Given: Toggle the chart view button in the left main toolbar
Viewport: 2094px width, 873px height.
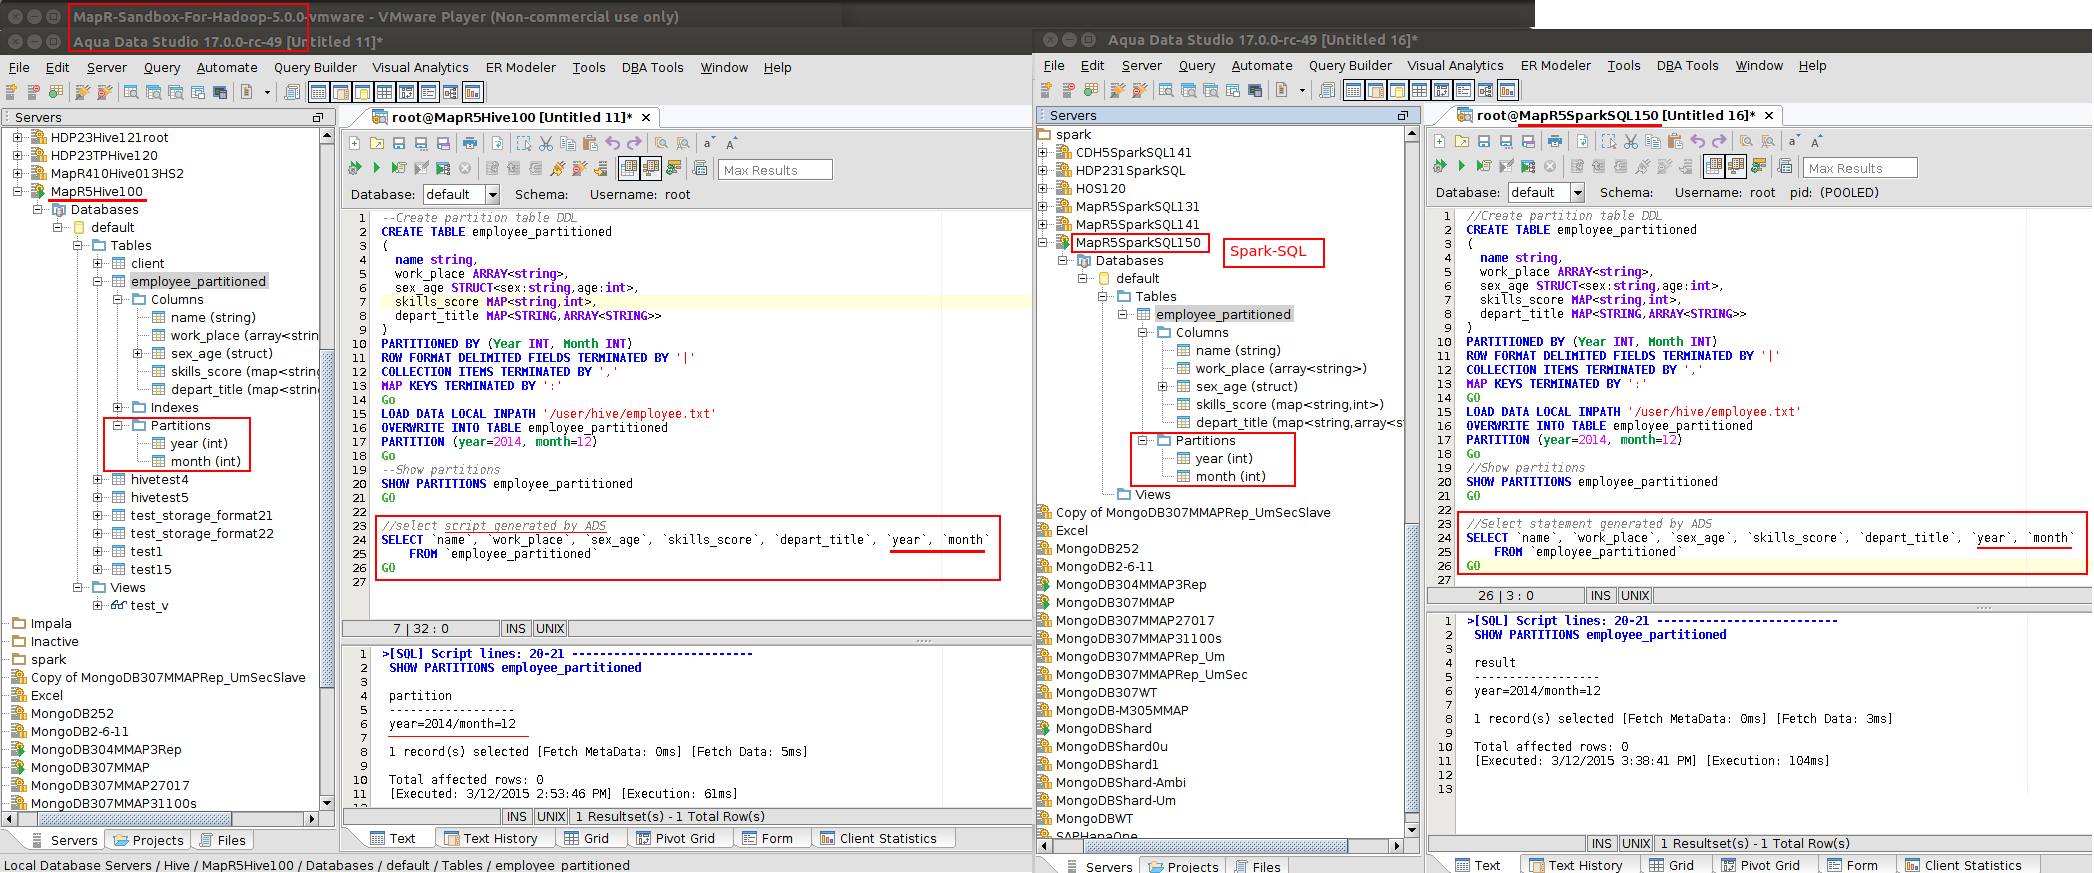Looking at the screenshot, I should click(473, 92).
